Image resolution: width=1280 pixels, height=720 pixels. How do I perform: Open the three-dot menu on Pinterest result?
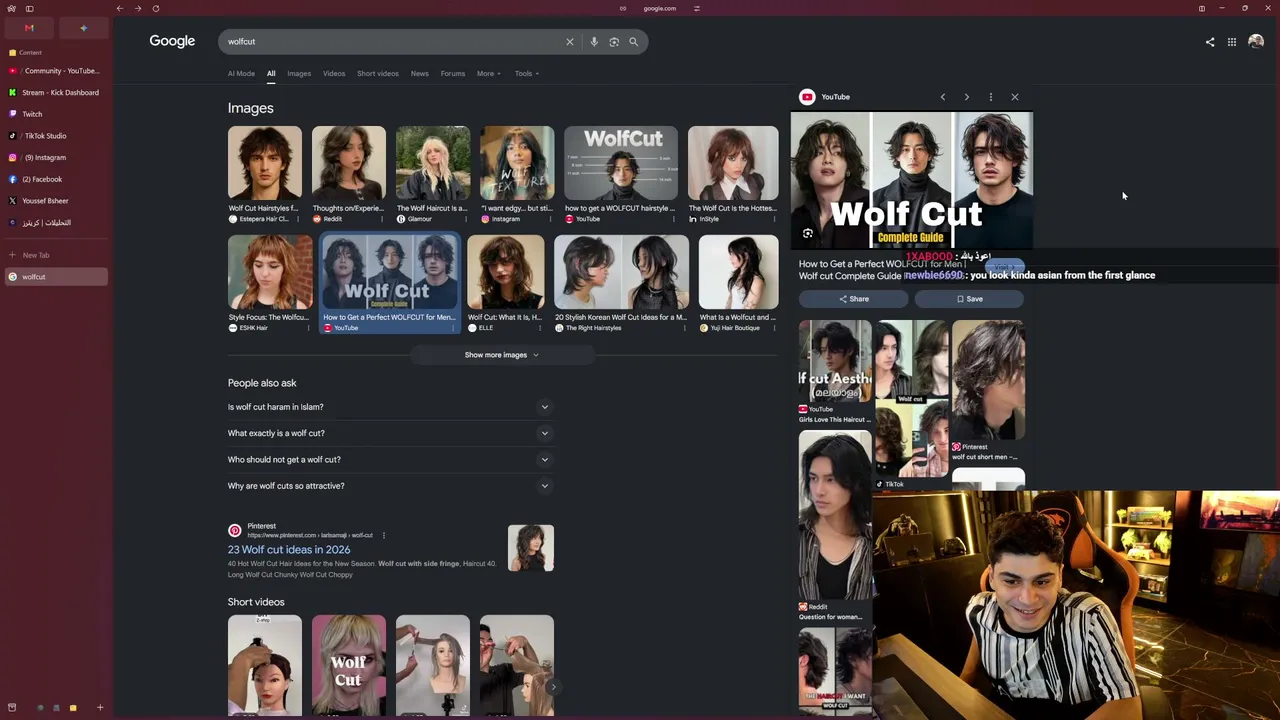tap(383, 535)
